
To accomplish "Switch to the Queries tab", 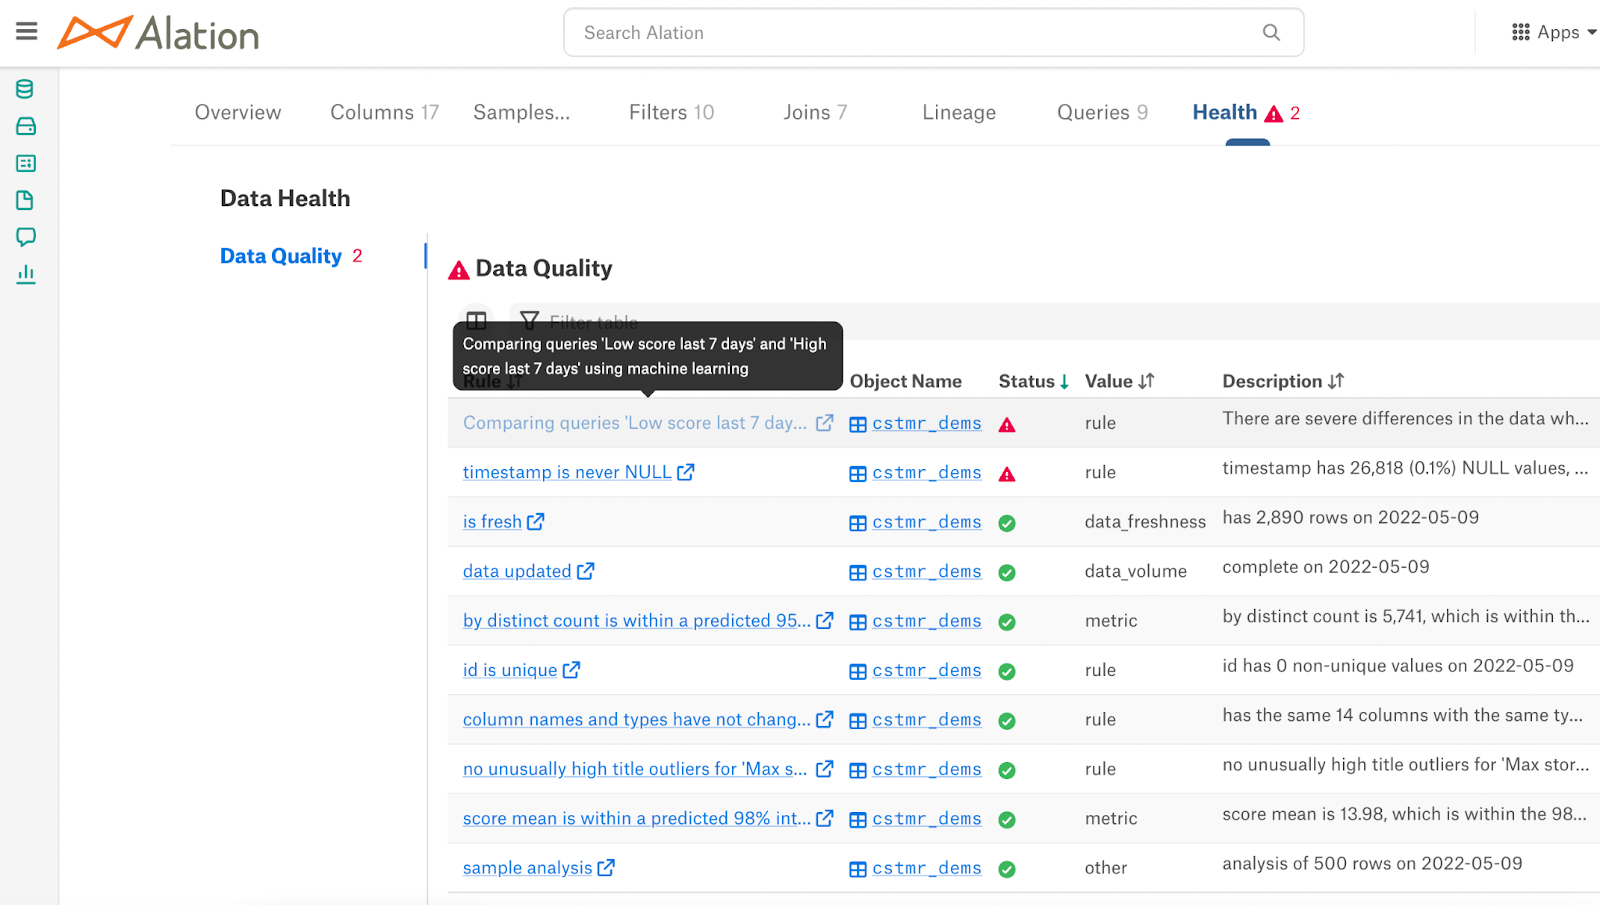I will click(1103, 112).
